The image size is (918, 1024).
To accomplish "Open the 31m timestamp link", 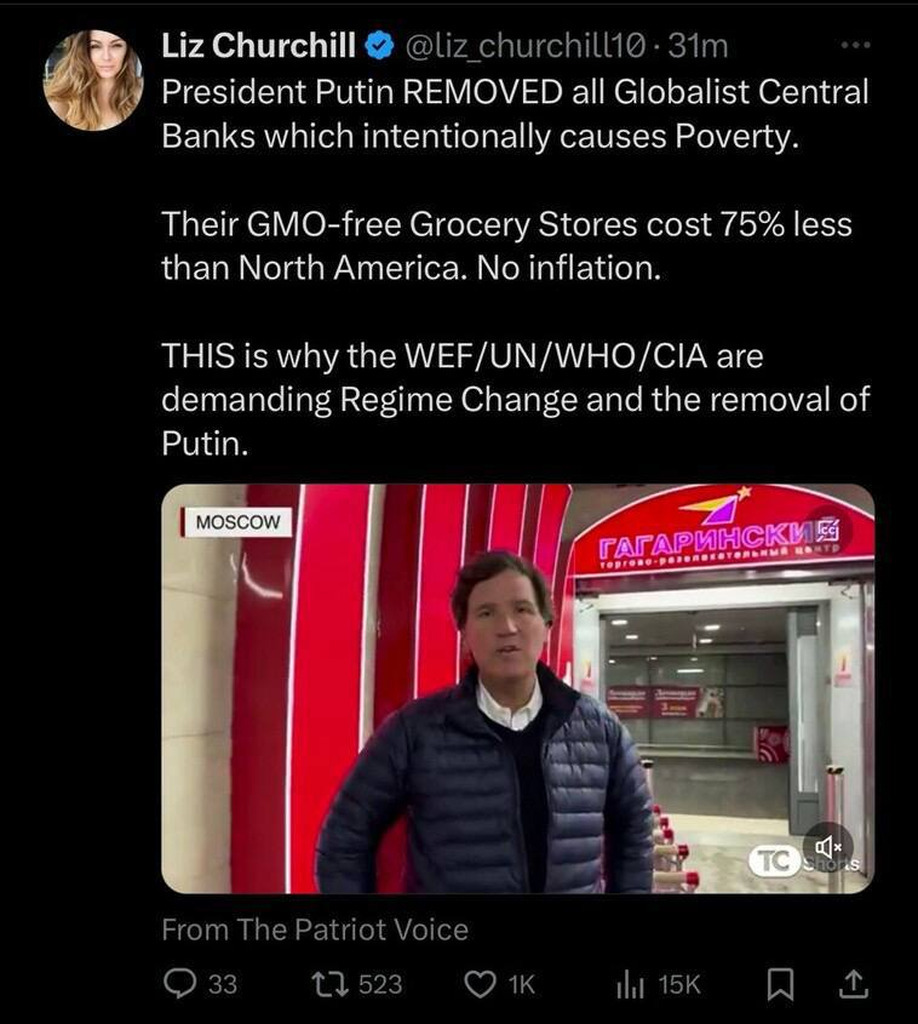I will [x=698, y=46].
